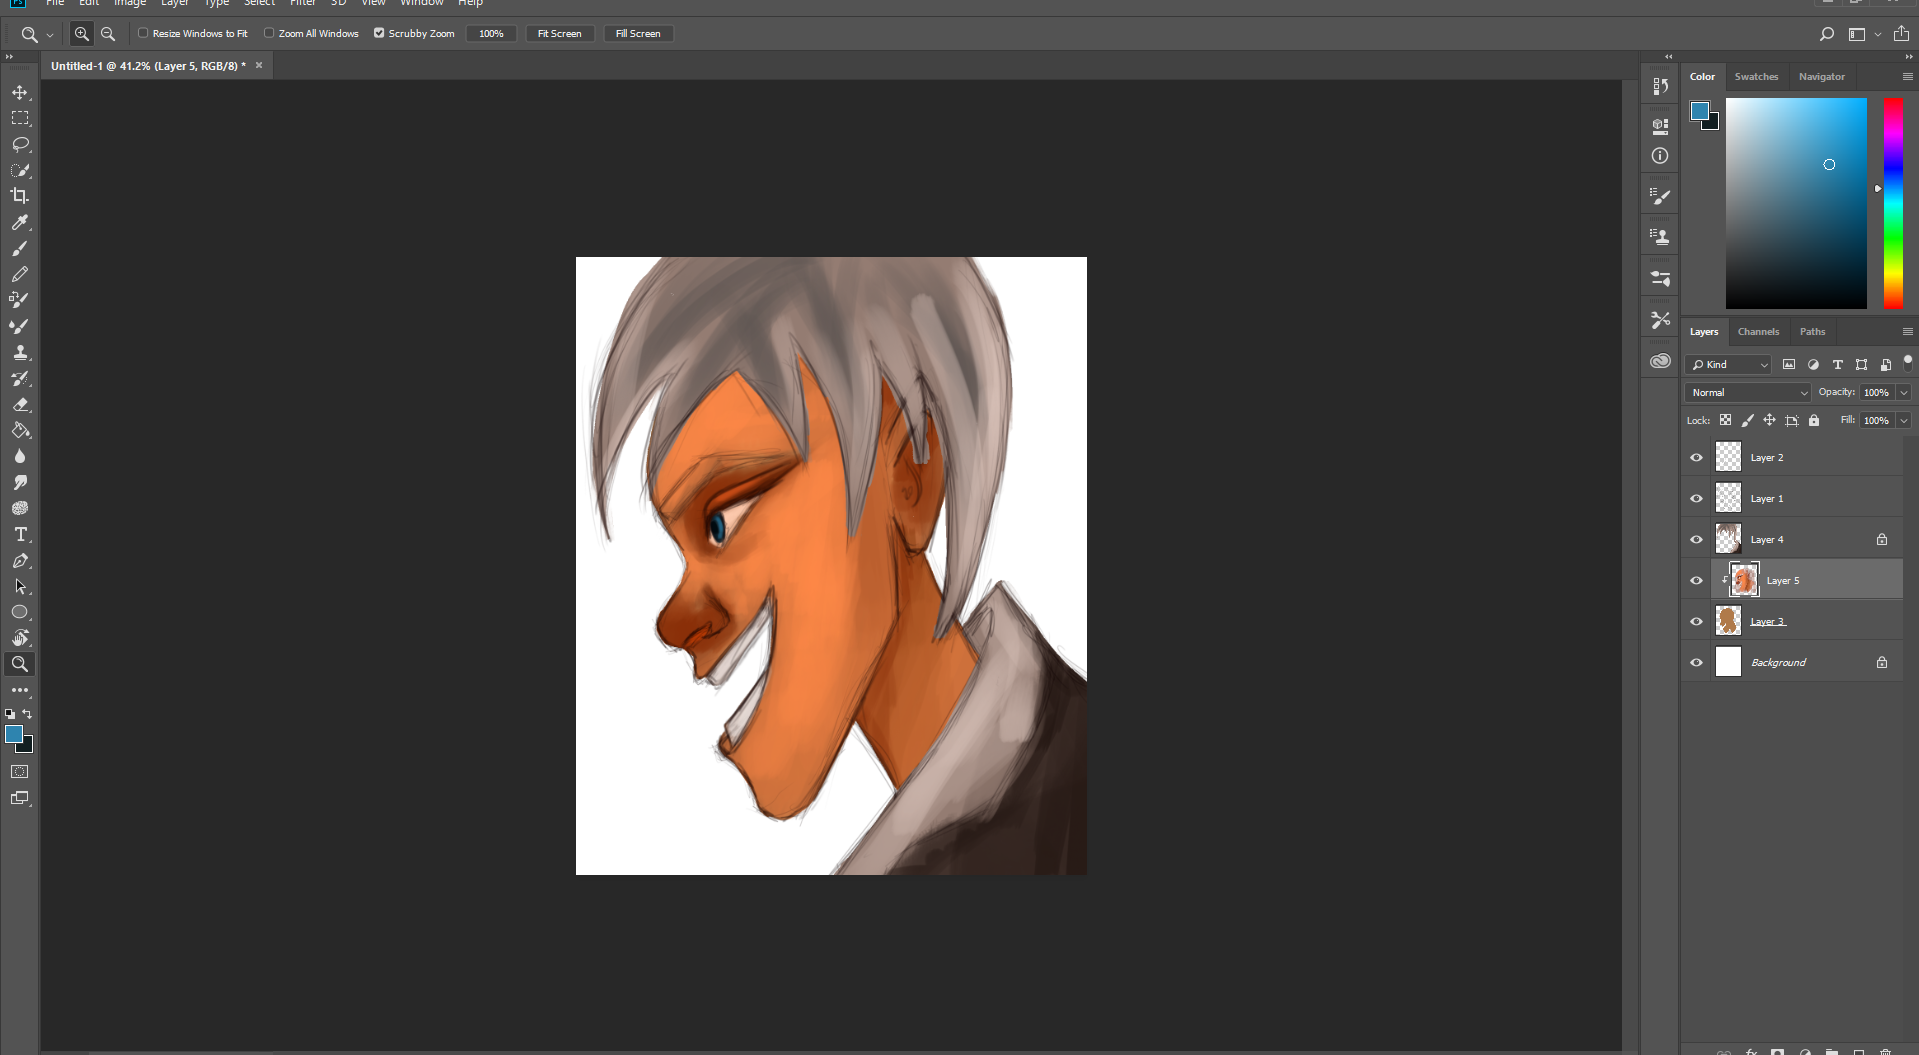Select the Eraser tool
Viewport: 1919px width, 1055px height.
tap(20, 404)
